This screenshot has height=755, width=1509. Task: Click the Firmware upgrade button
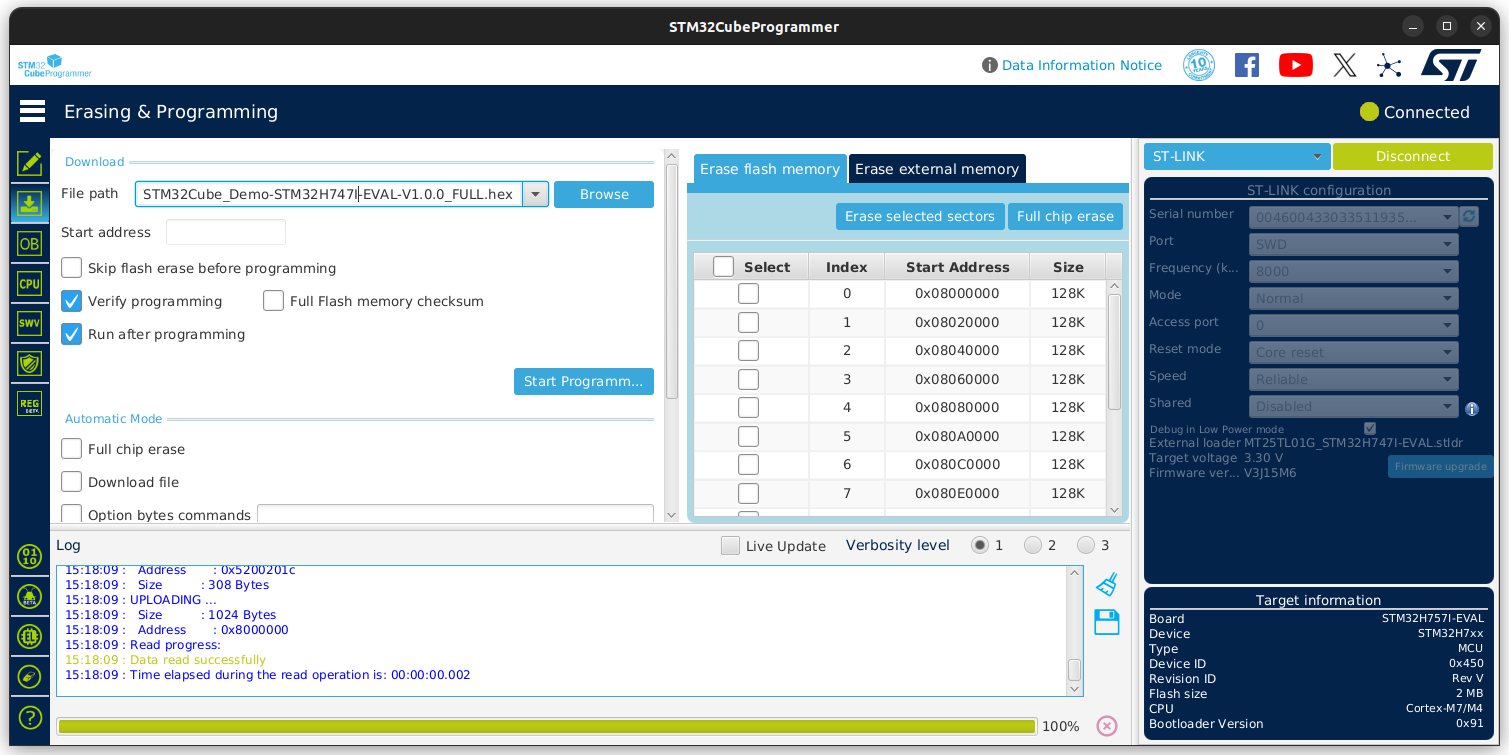pos(1440,466)
